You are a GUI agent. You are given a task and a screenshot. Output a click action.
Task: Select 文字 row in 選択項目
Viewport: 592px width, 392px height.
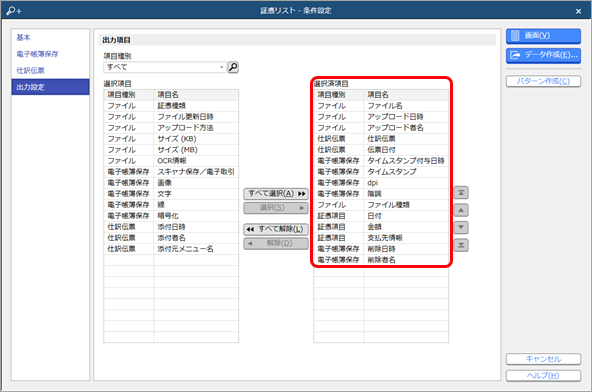click(171, 194)
